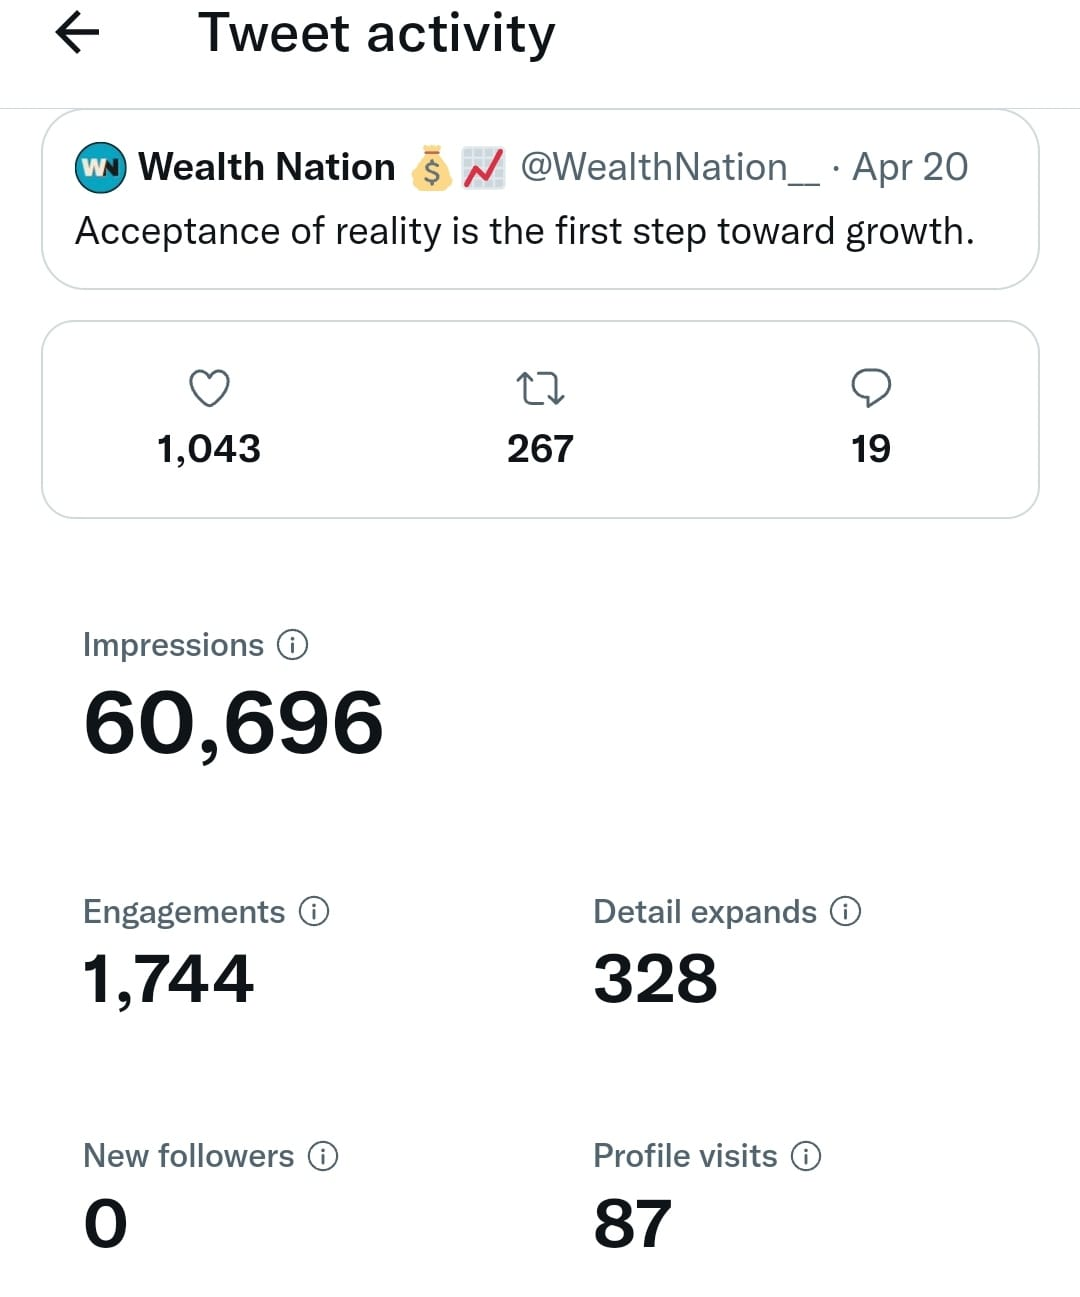Open the tweet text about acceptance
The height and width of the screenshot is (1297, 1080).
point(524,231)
